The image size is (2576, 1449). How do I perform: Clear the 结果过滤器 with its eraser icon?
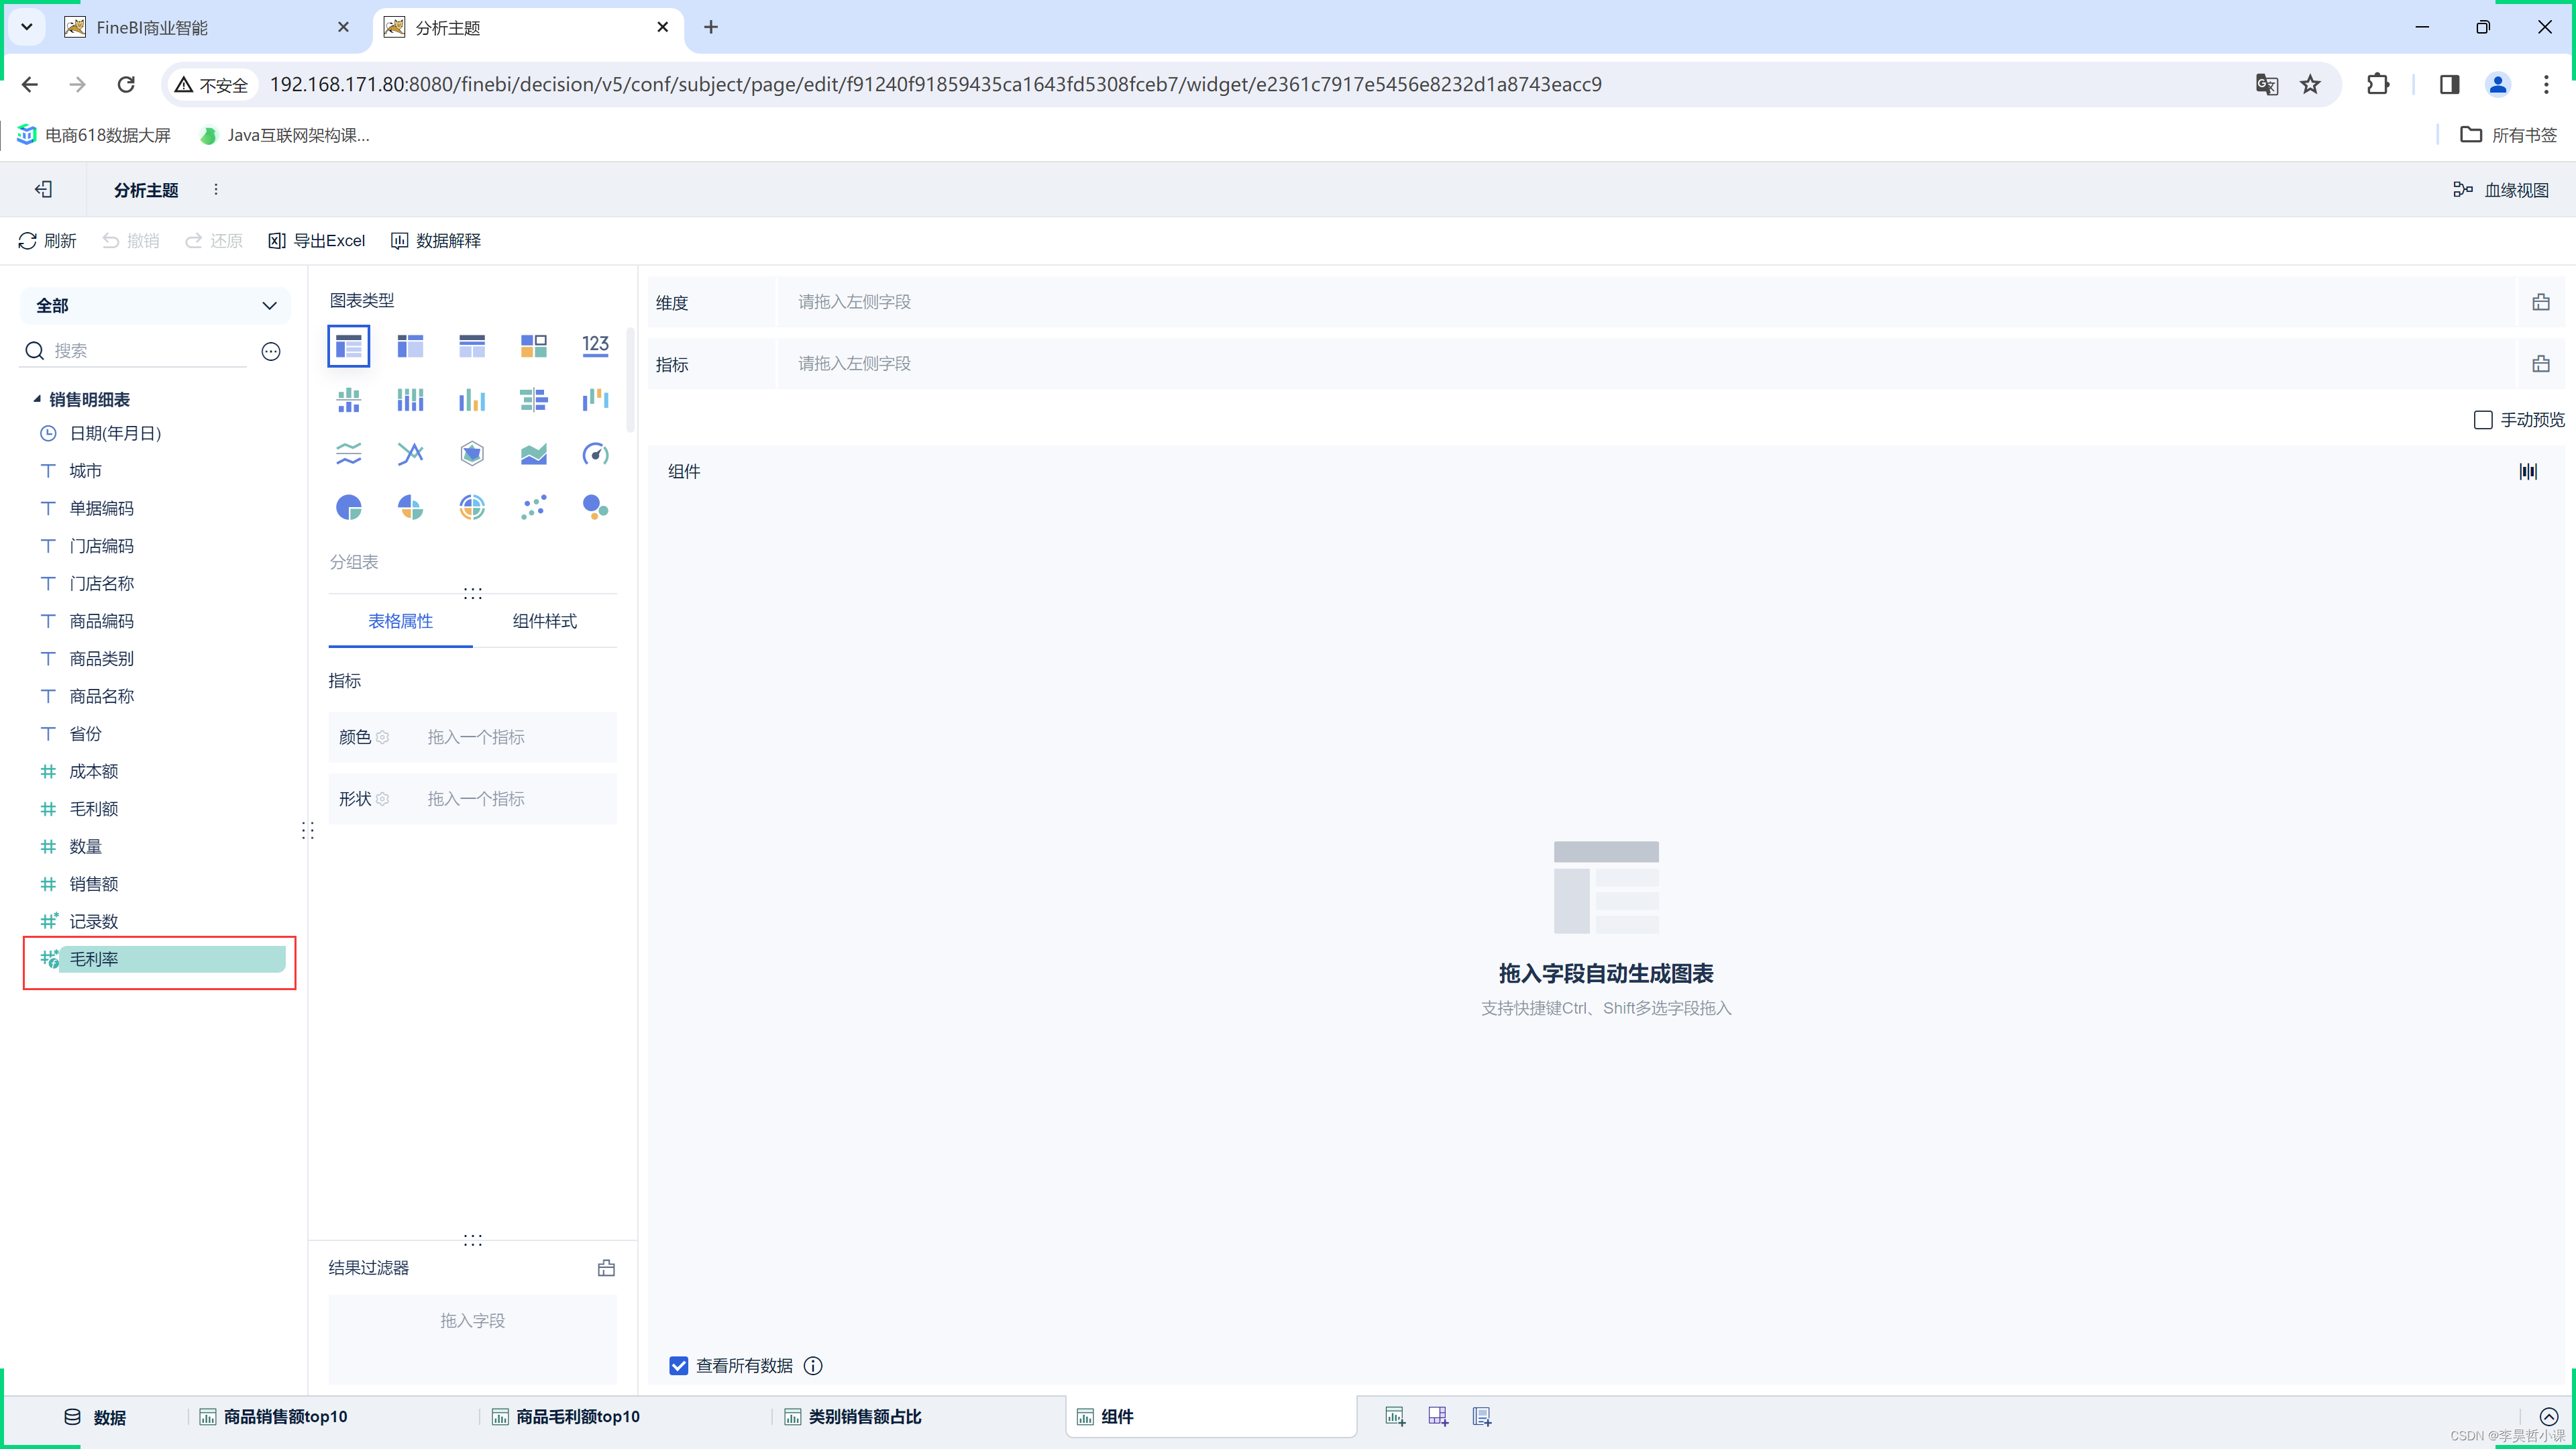coord(606,1268)
